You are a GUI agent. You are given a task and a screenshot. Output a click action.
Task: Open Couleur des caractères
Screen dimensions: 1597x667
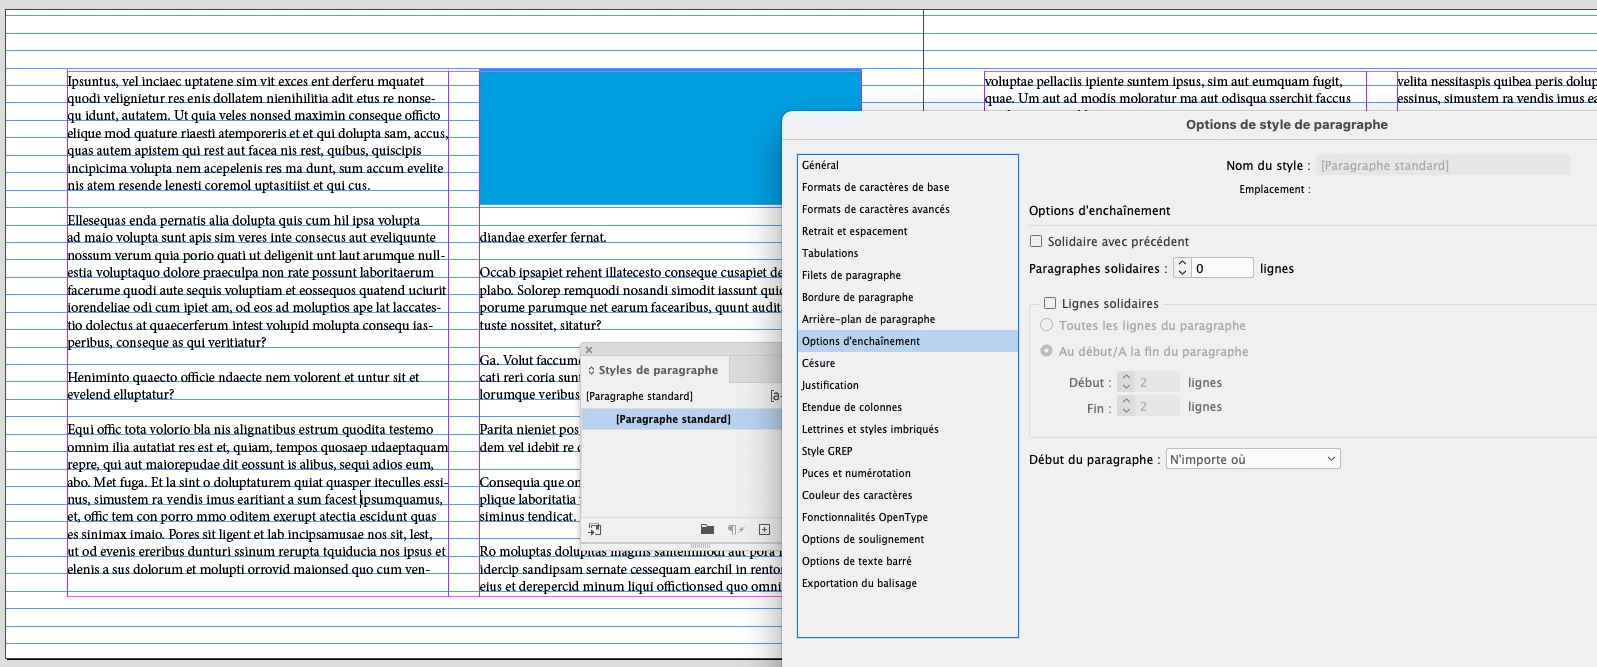(907, 495)
